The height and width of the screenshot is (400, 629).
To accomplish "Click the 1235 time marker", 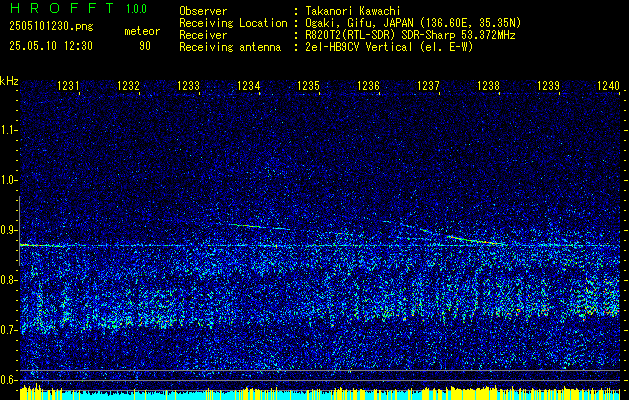I will click(308, 85).
